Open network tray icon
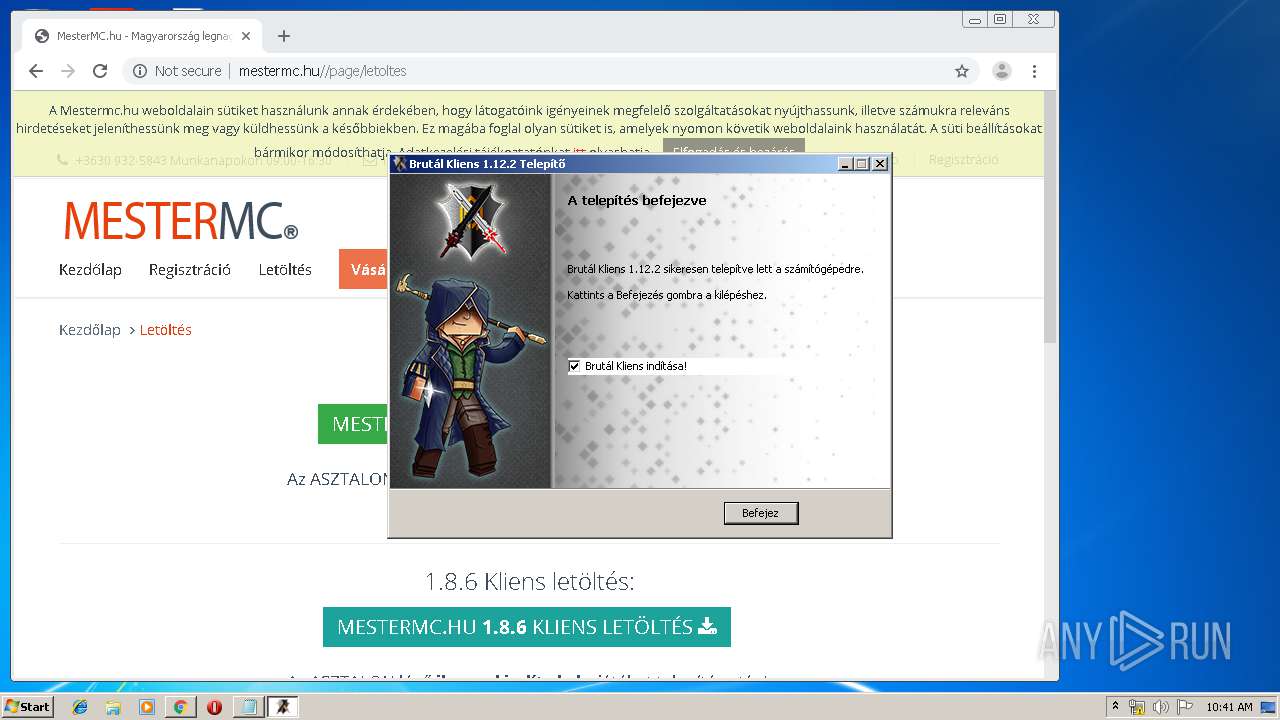The width and height of the screenshot is (1280, 720). coord(1137,707)
